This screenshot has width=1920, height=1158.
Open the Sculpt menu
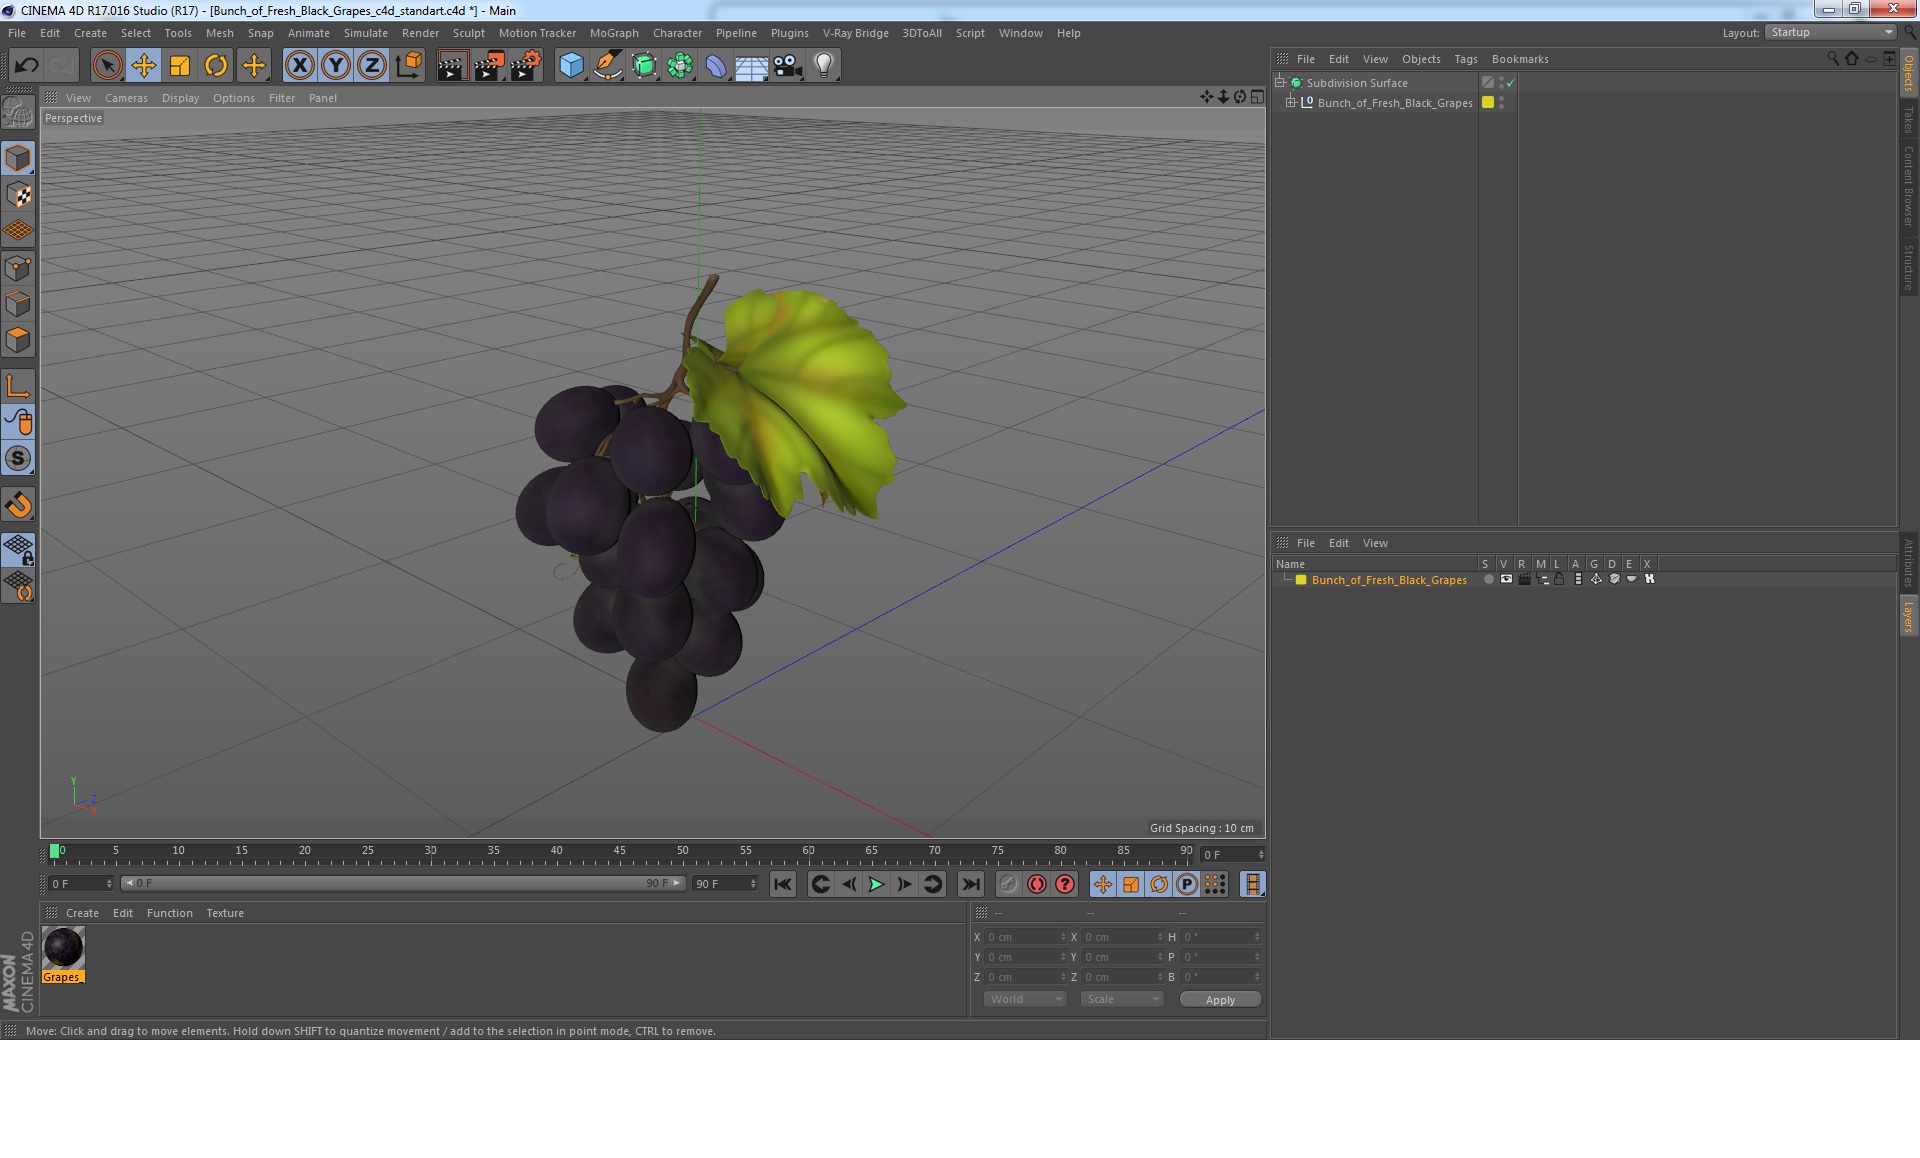pyautogui.click(x=468, y=33)
